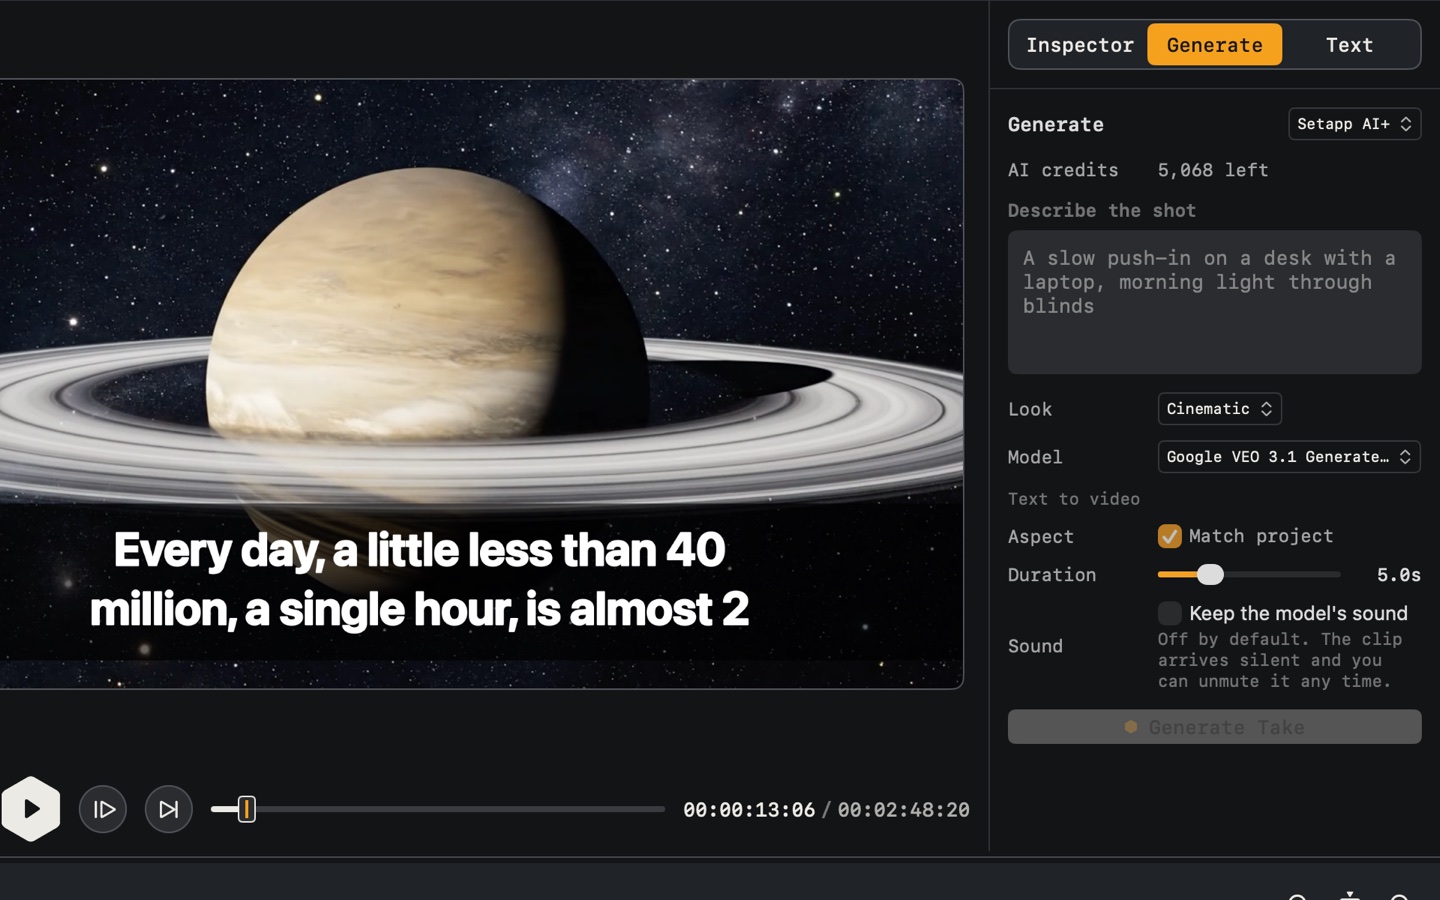Click the total duration 00:02:48:20

pos(903,810)
